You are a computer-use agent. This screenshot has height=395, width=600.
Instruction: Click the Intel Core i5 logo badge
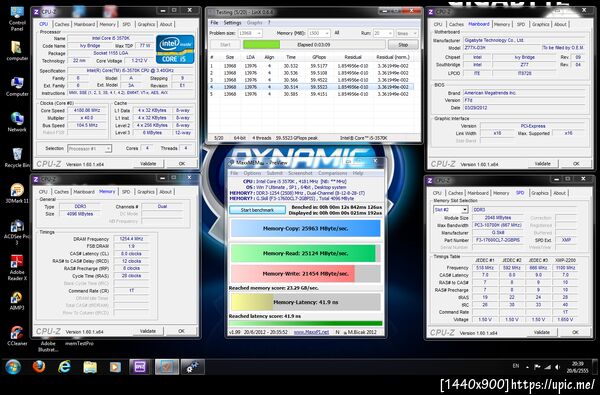point(175,49)
